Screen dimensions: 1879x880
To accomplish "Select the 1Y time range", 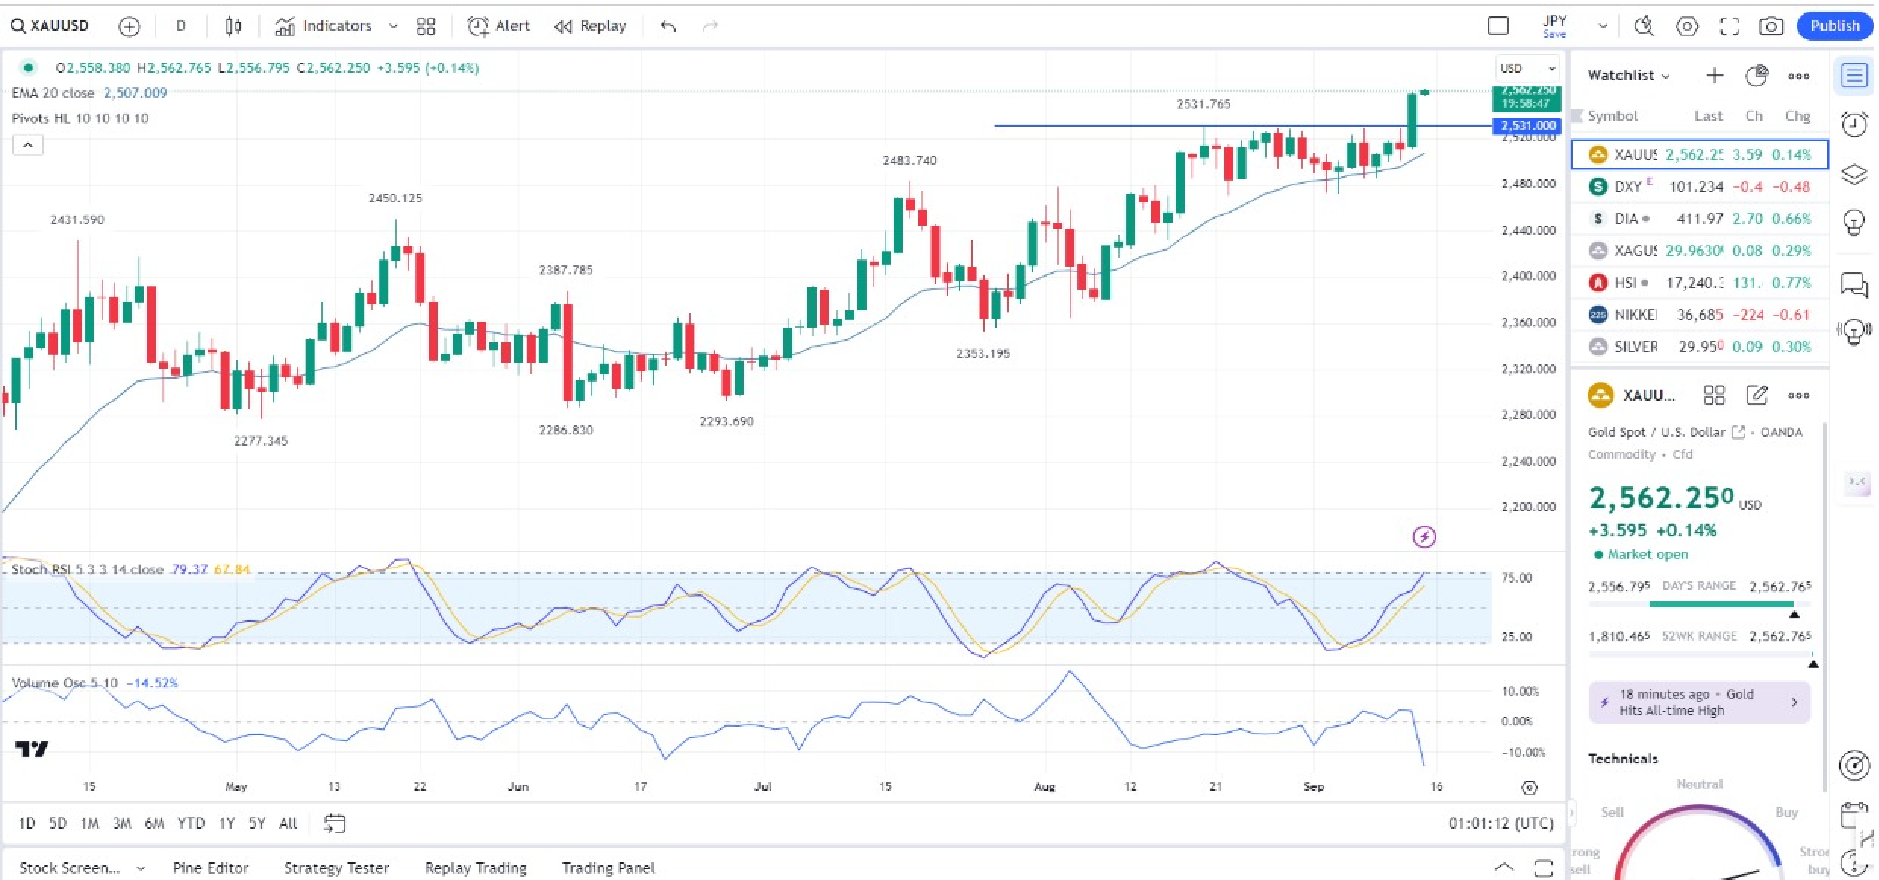I will [227, 823].
